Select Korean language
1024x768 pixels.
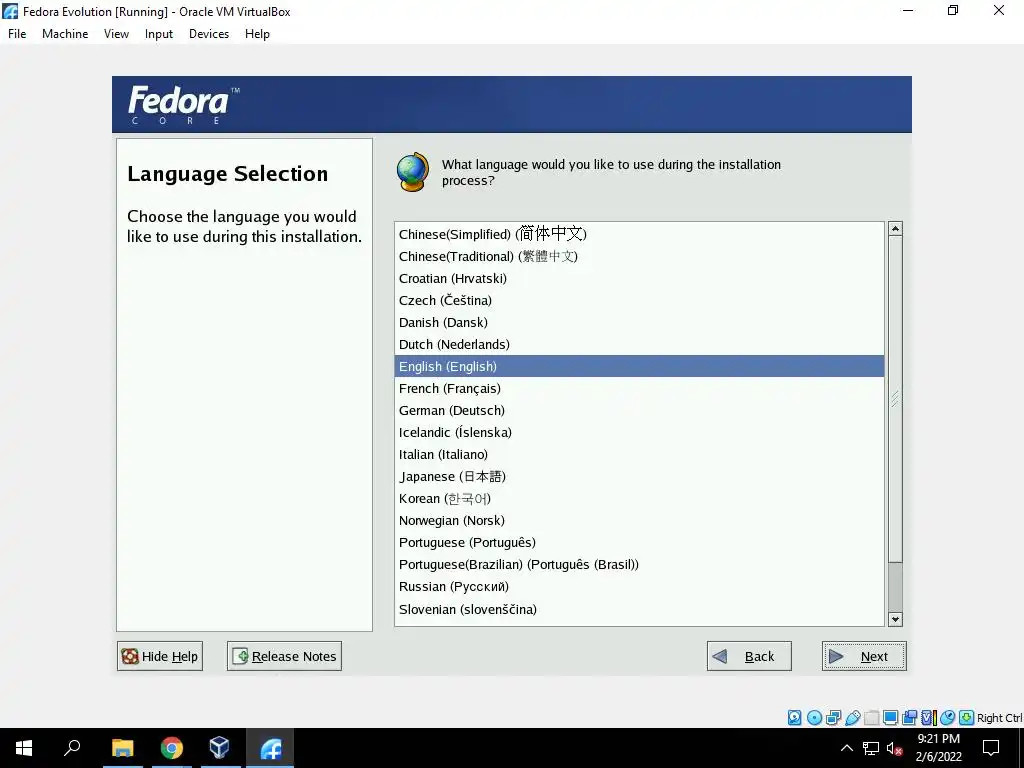(639, 499)
